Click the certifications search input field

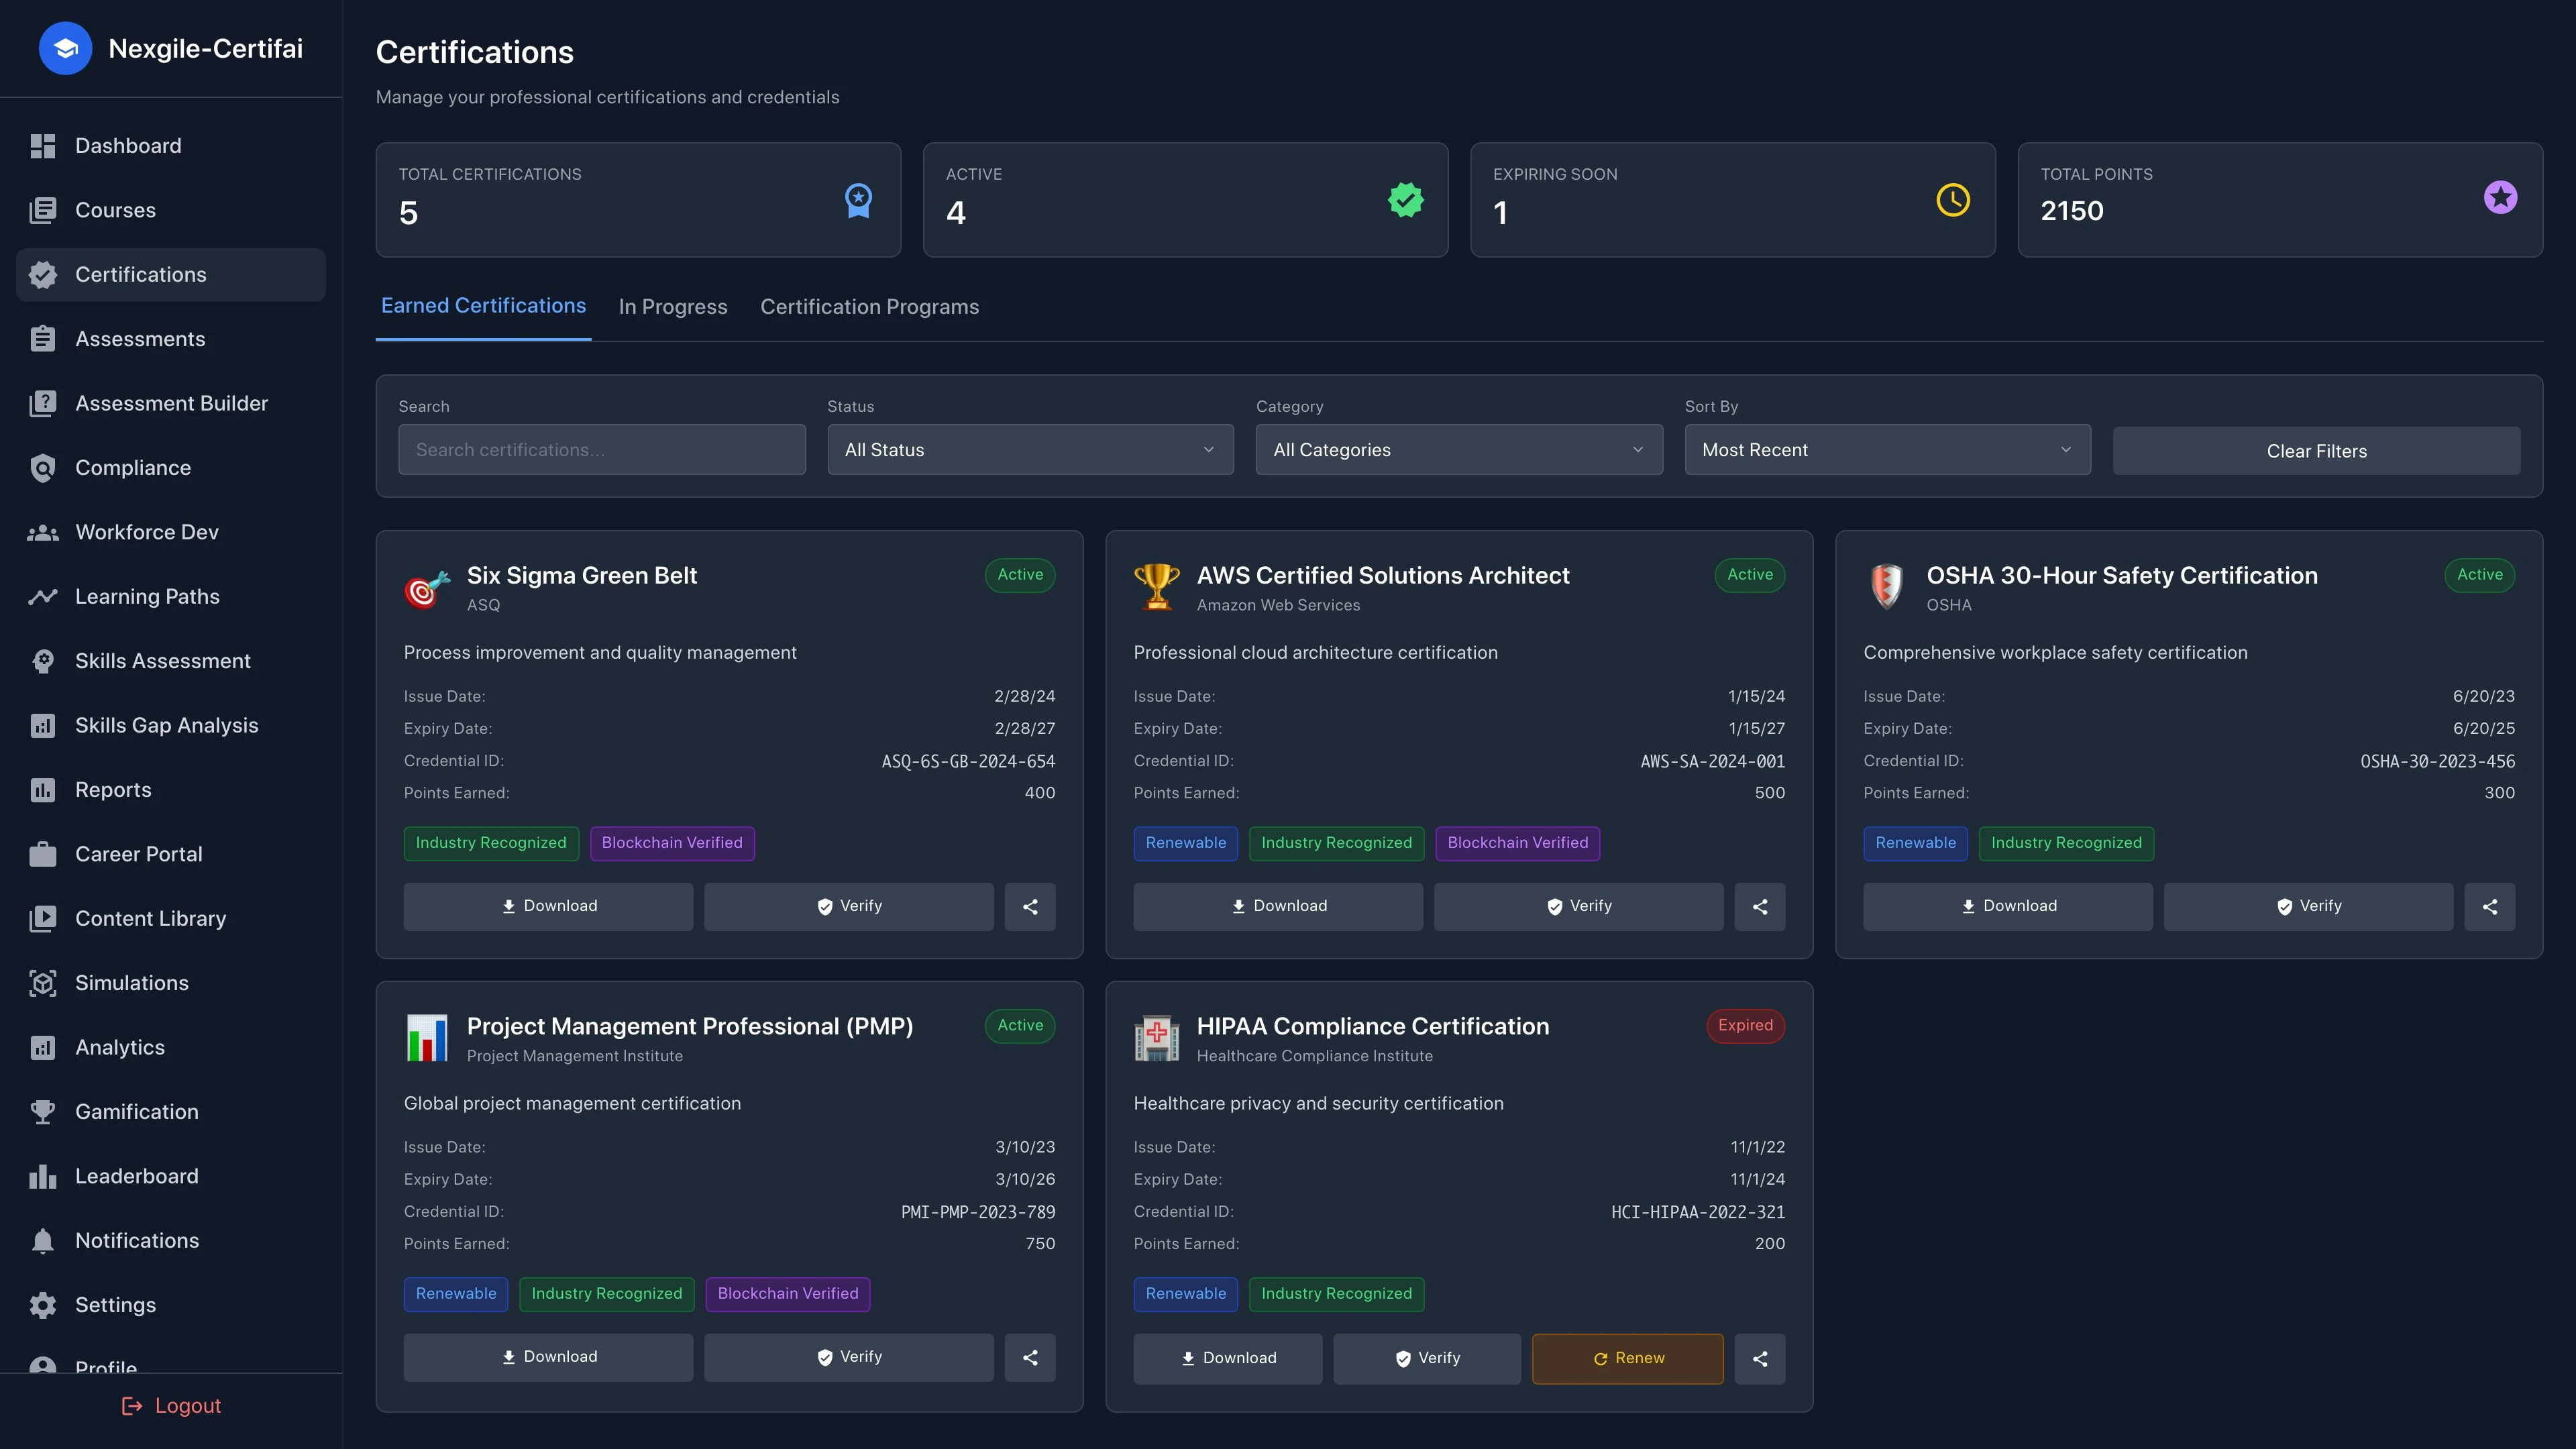601,449
